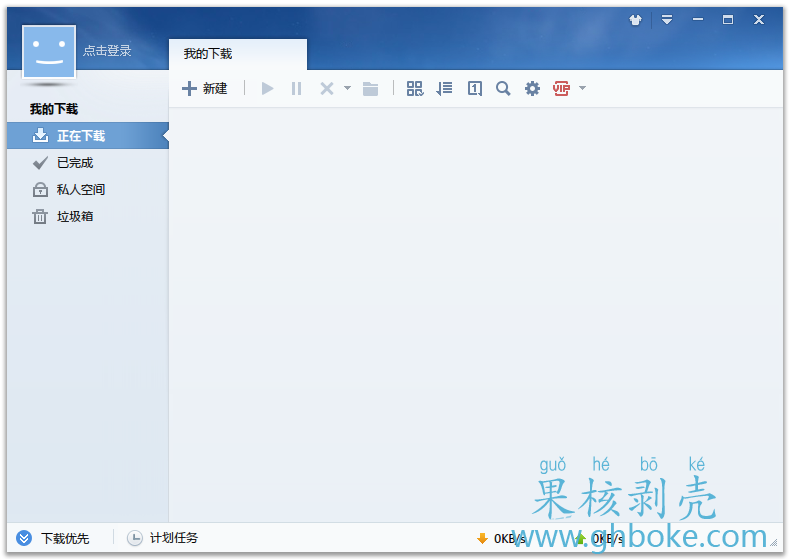Select 已完成 completed list
790x559 pixels.
74,163
